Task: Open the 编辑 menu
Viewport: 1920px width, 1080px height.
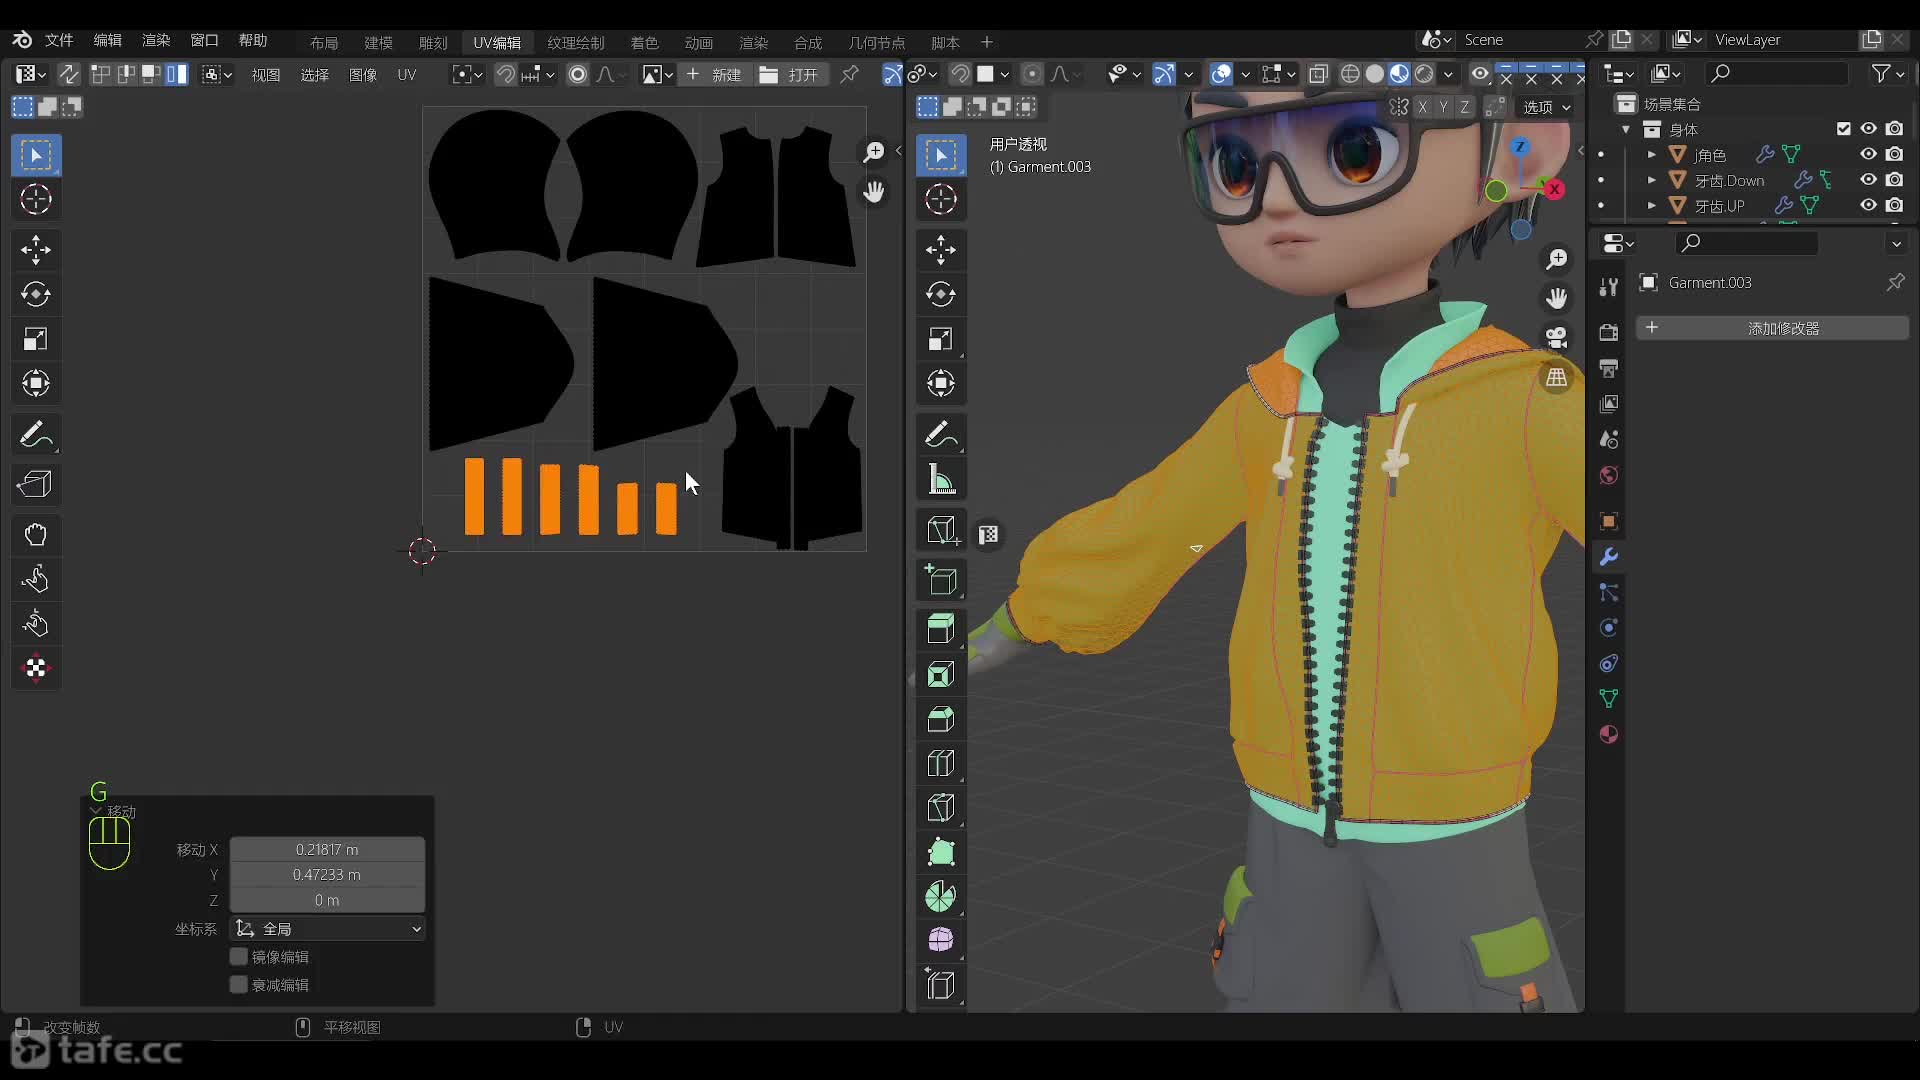Action: 107,40
